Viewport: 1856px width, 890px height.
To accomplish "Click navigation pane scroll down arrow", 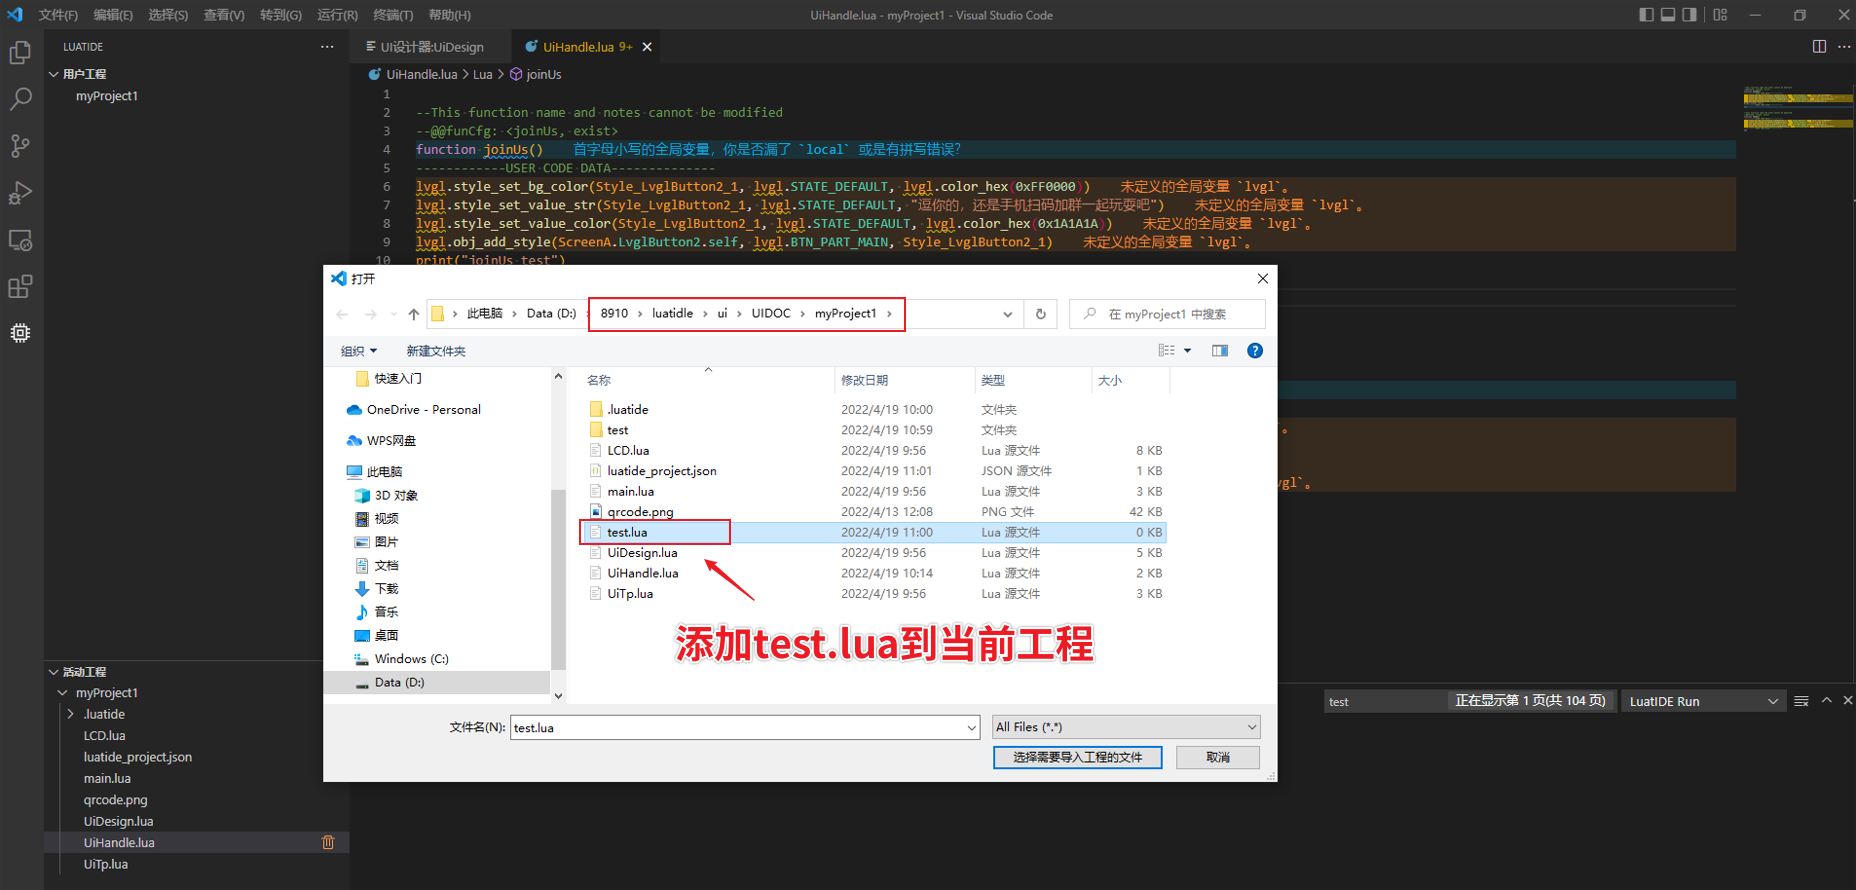I will [x=558, y=696].
